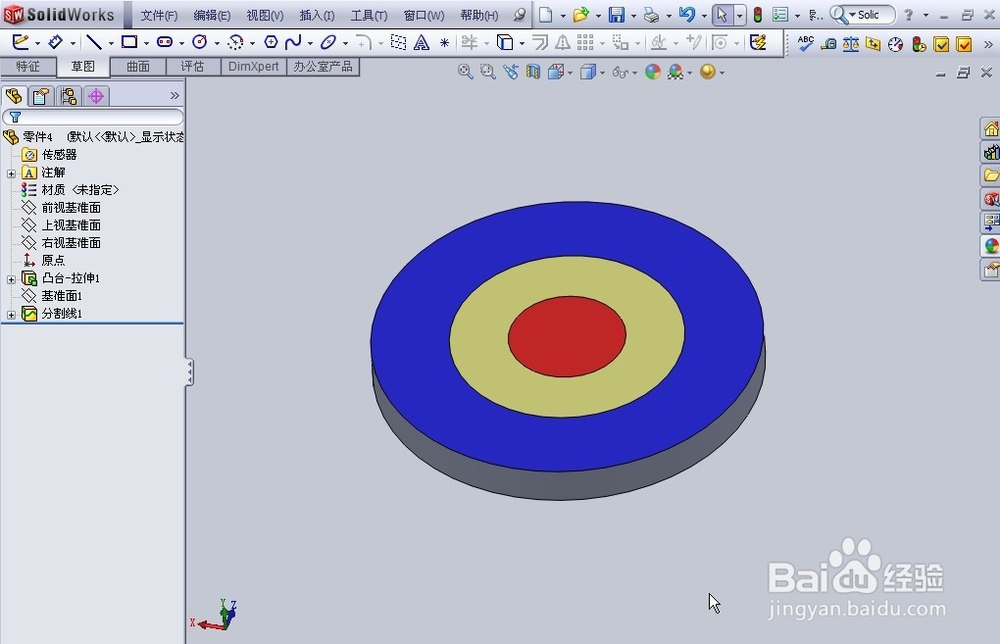This screenshot has height=644, width=1000.
Task: Click the Rapid Sketch icon
Action: click(758, 43)
